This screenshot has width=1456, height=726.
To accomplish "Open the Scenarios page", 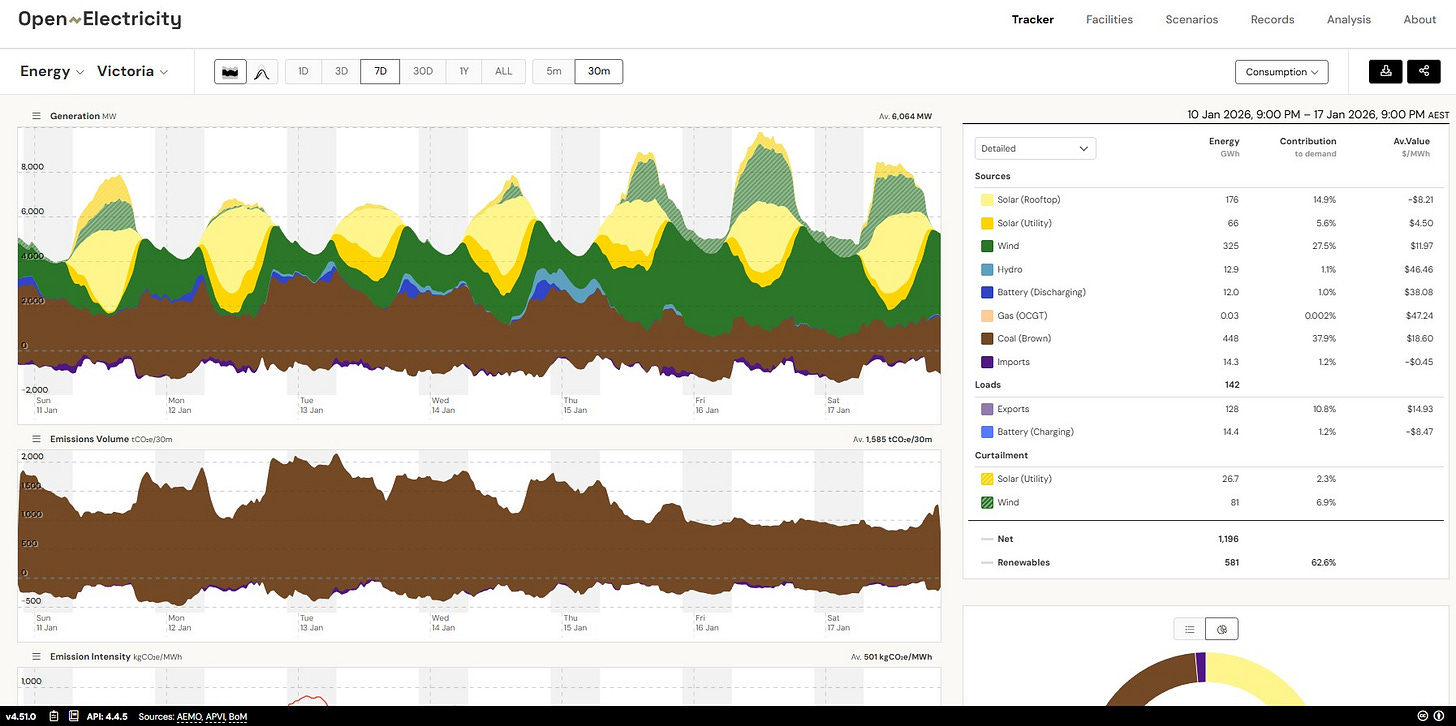I will tap(1191, 19).
